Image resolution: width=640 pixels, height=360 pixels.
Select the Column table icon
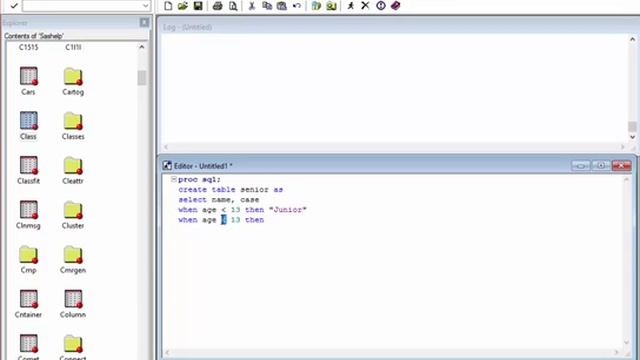(x=73, y=303)
